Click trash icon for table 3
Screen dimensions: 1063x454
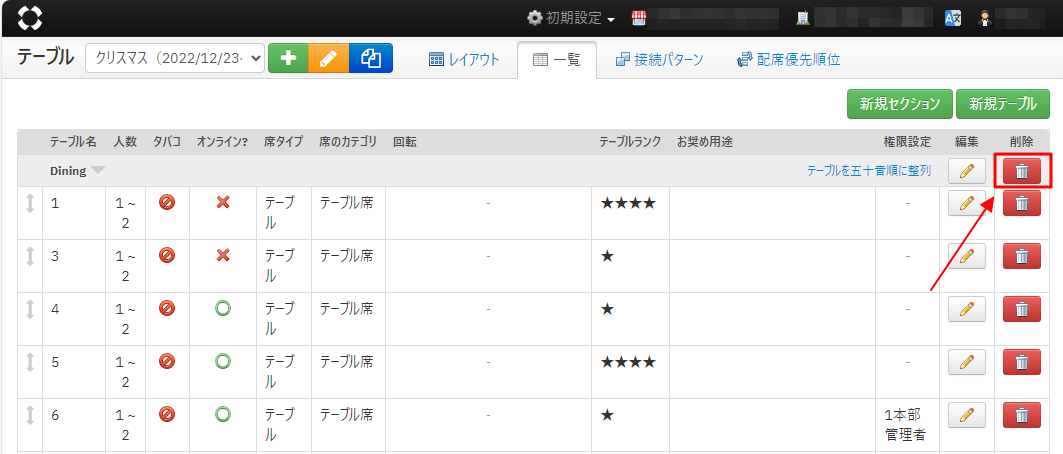pos(1021,256)
